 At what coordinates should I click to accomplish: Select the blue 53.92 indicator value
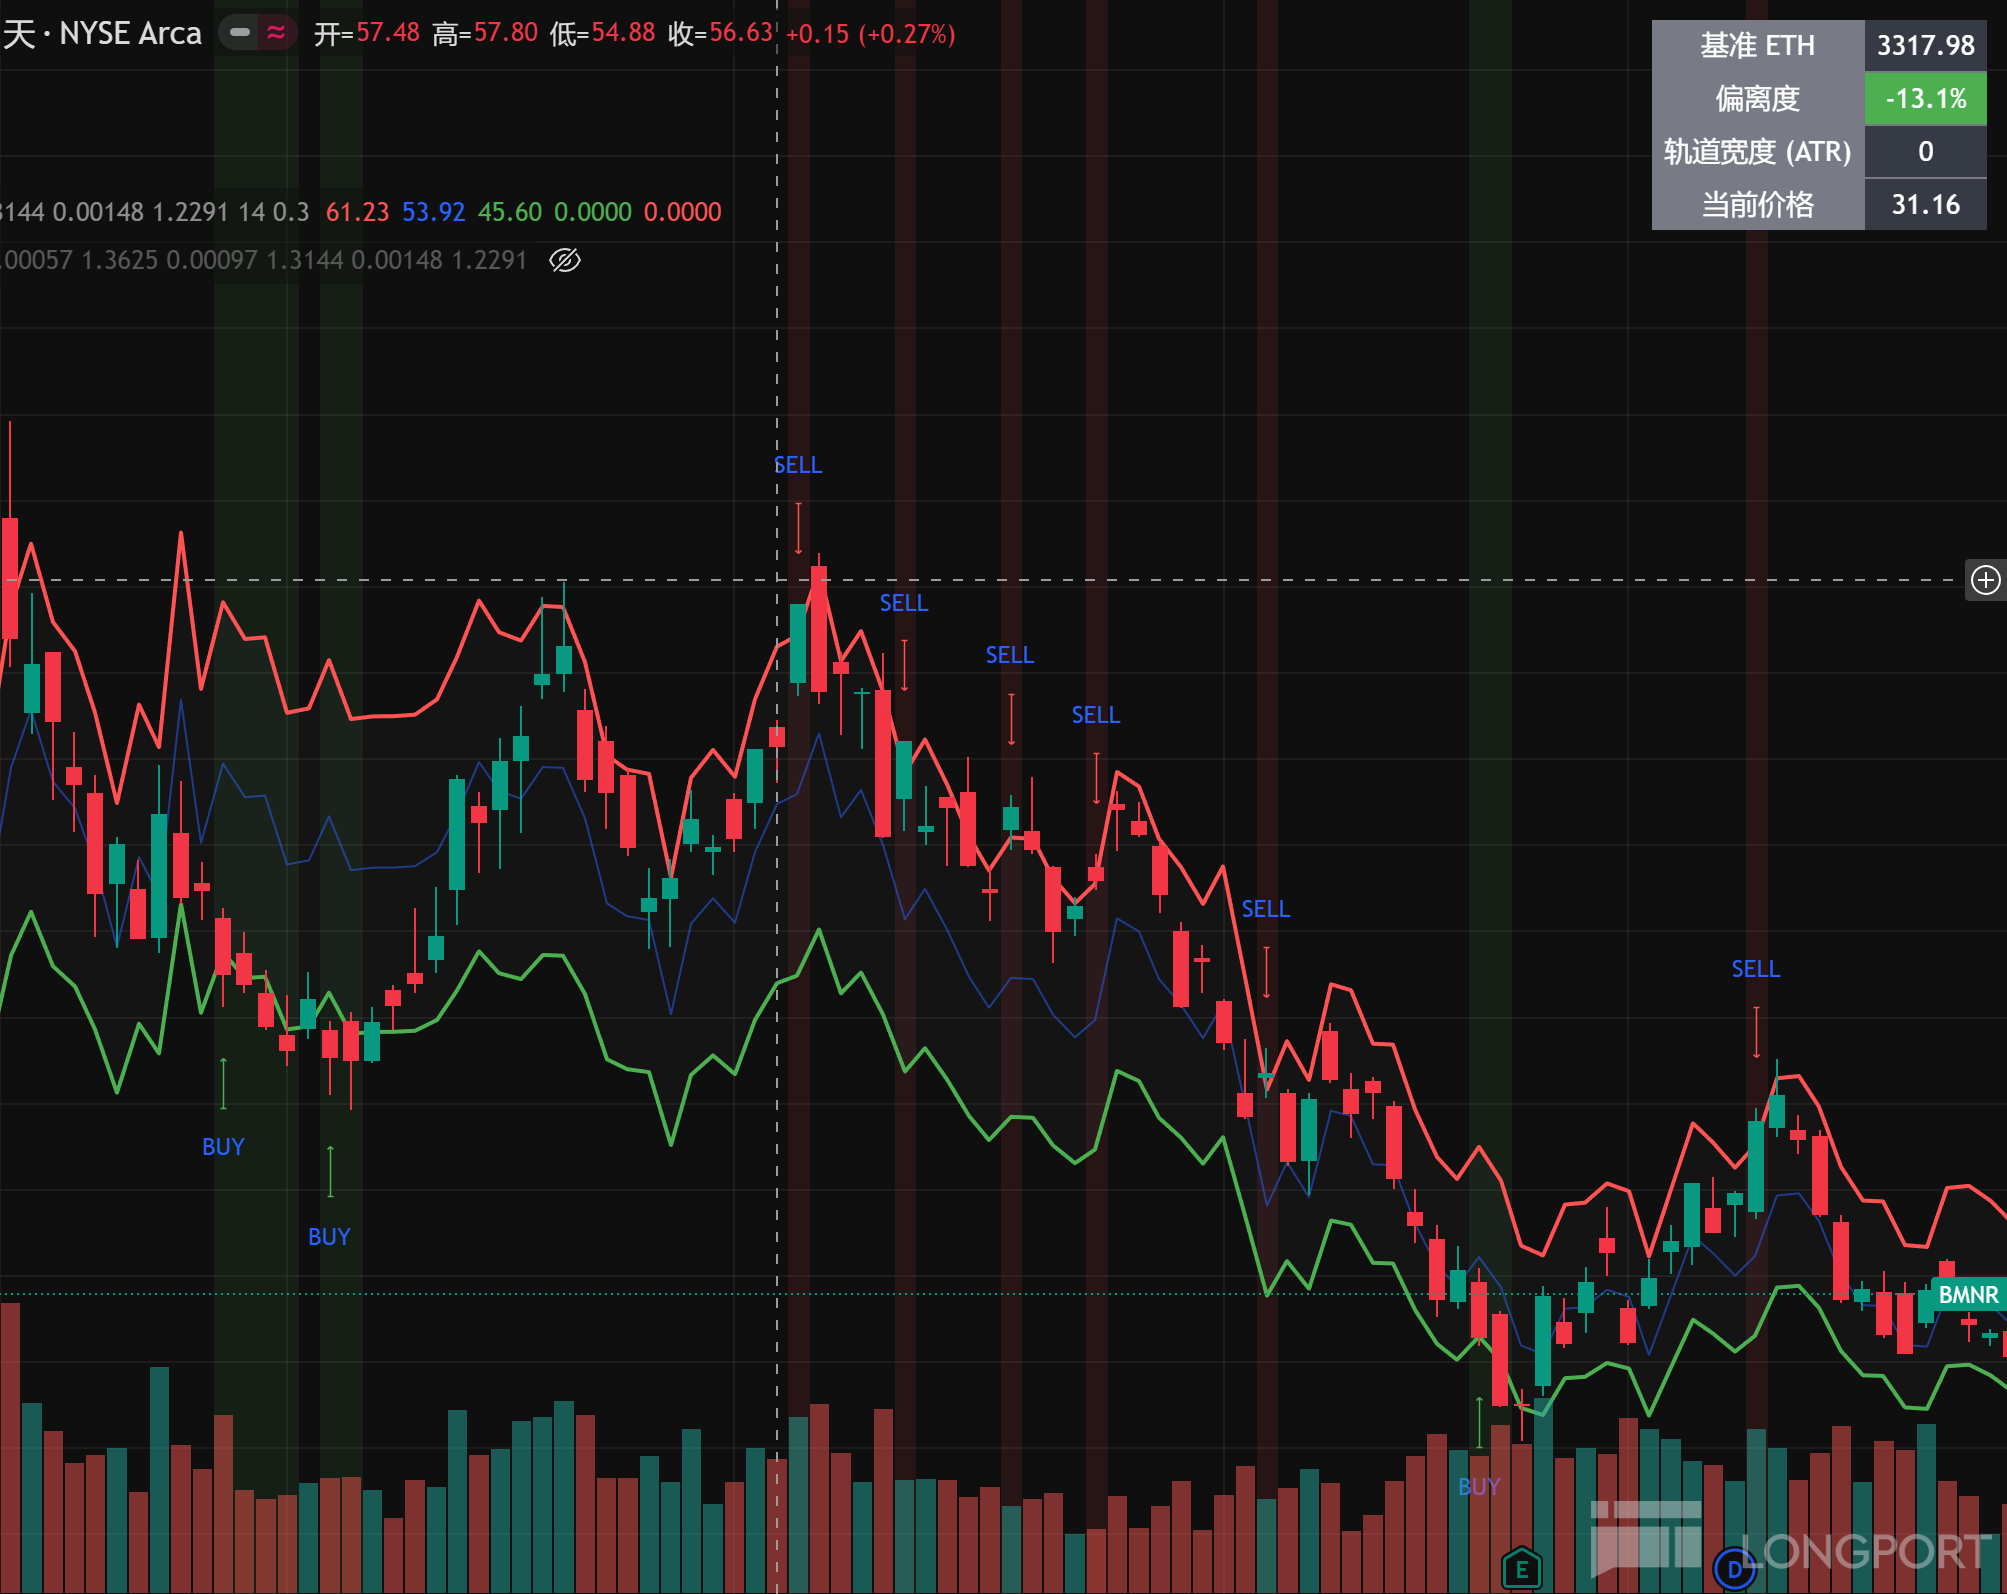click(433, 212)
